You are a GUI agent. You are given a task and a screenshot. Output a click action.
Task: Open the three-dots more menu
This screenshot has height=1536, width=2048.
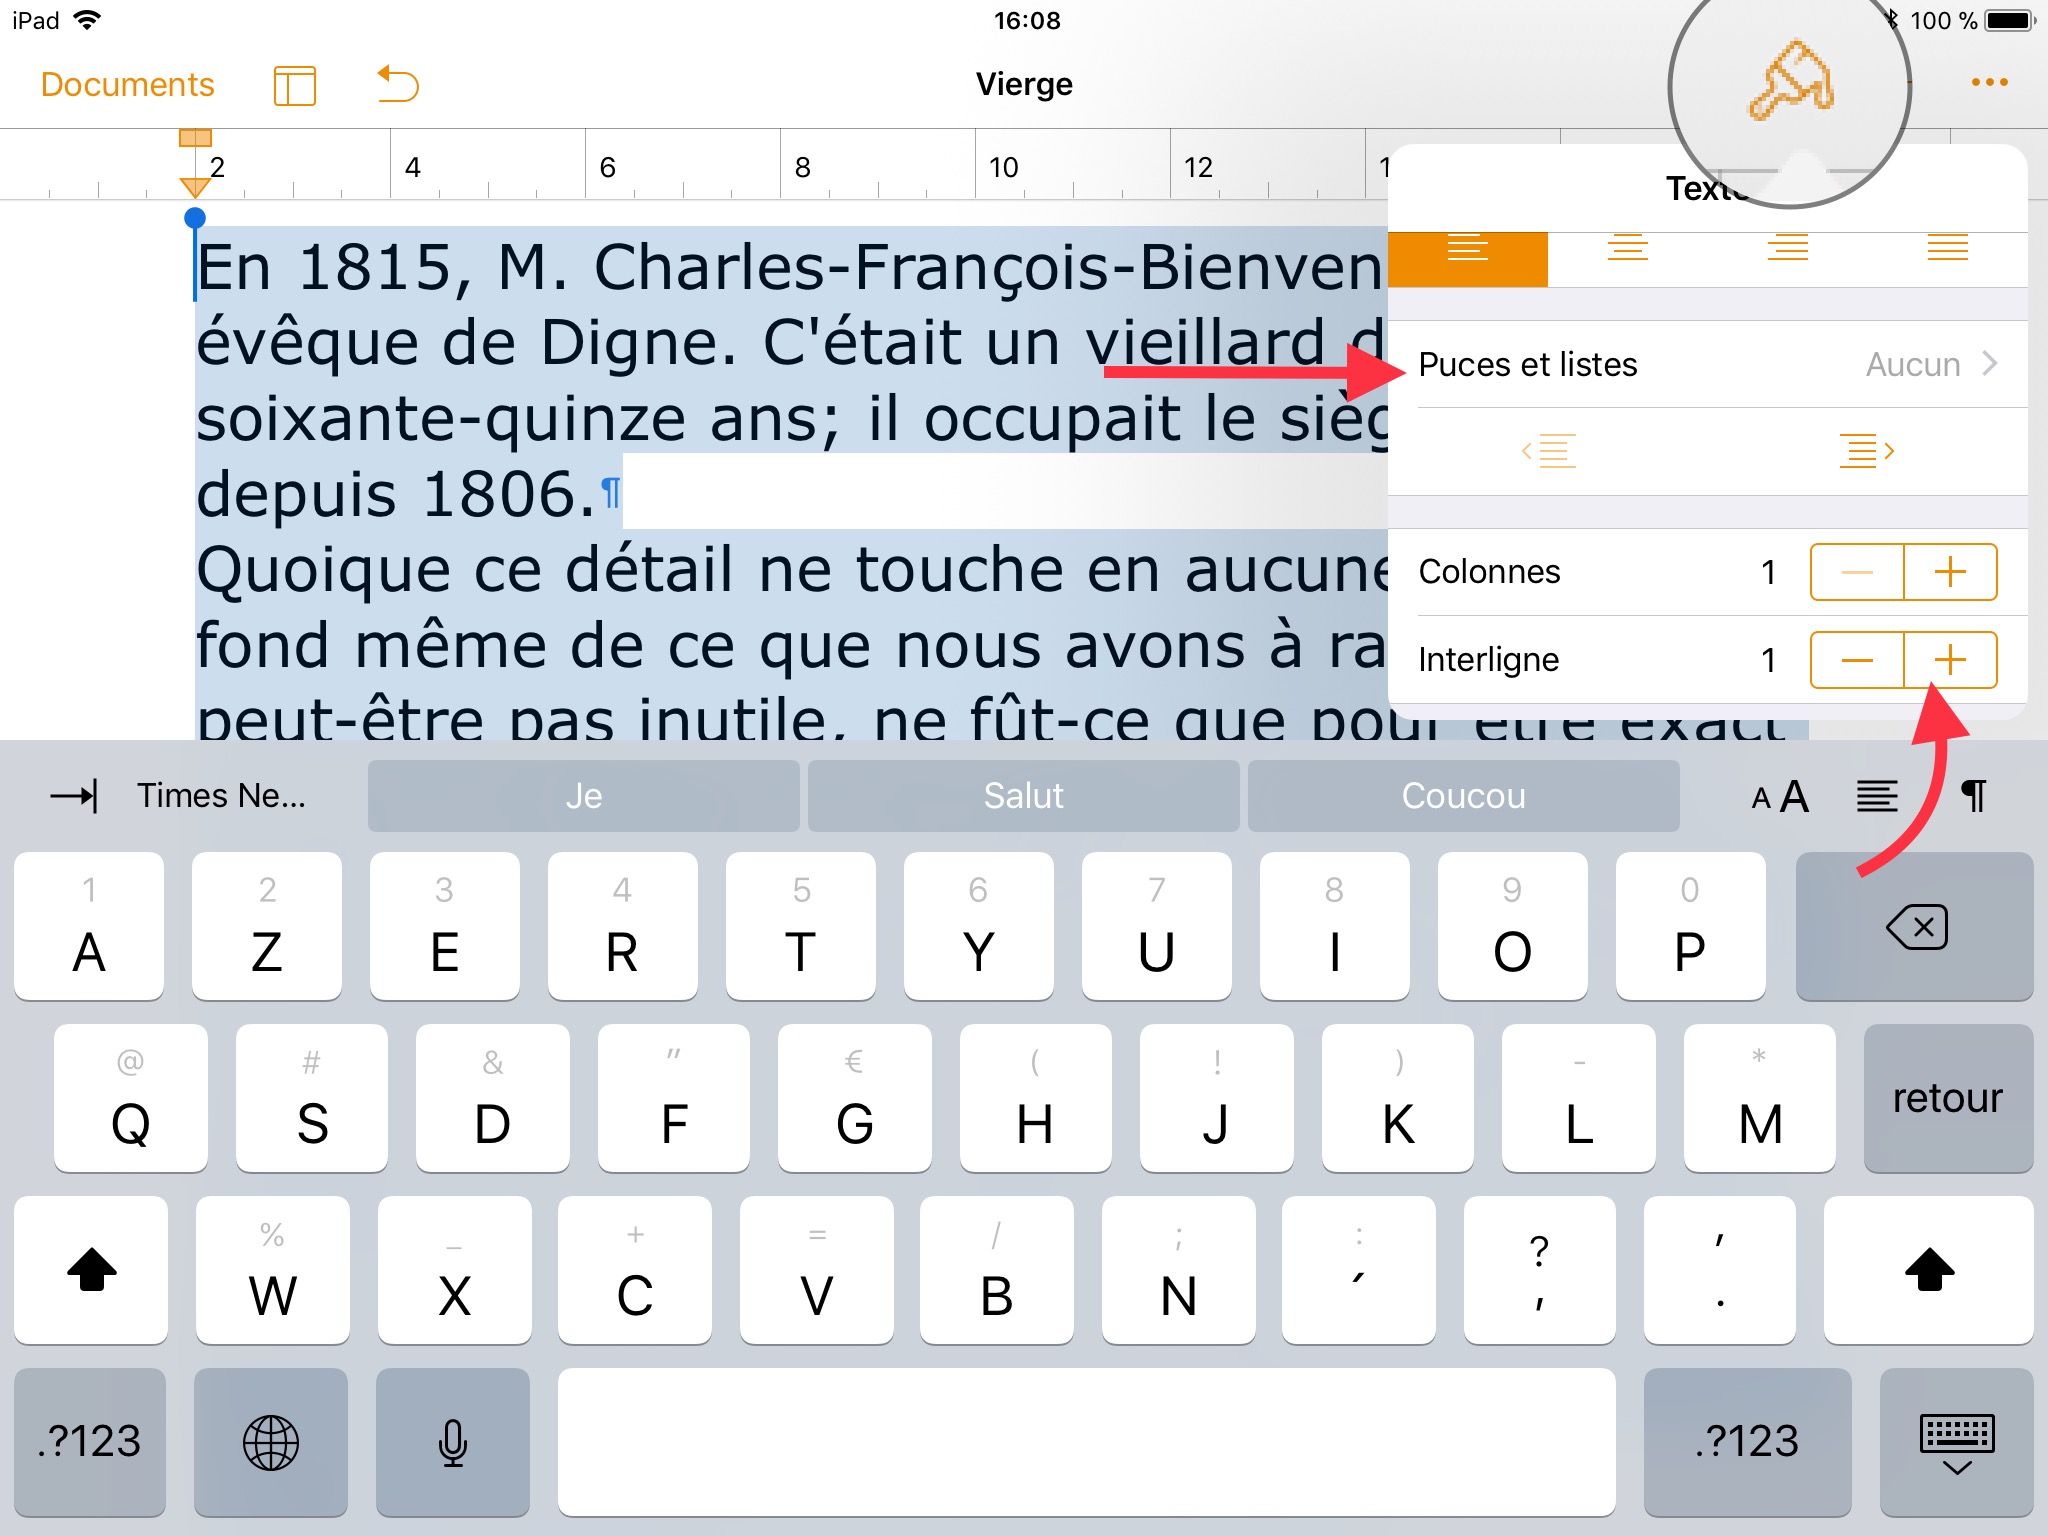[1989, 83]
